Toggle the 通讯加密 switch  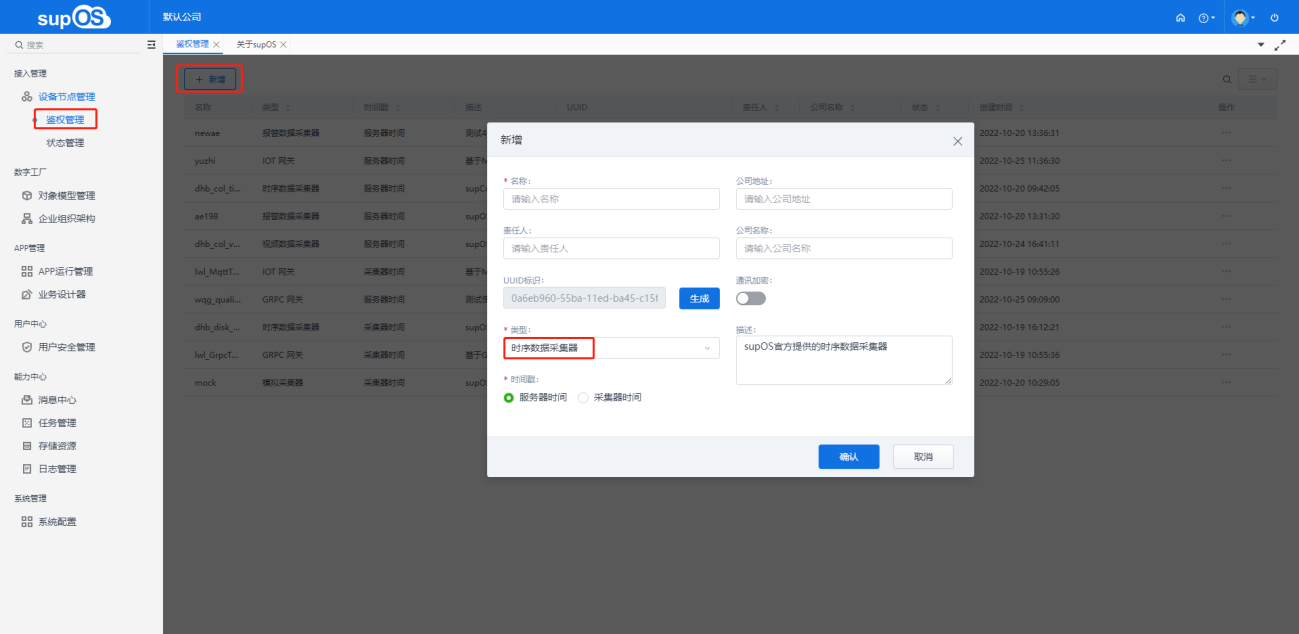tap(750, 298)
